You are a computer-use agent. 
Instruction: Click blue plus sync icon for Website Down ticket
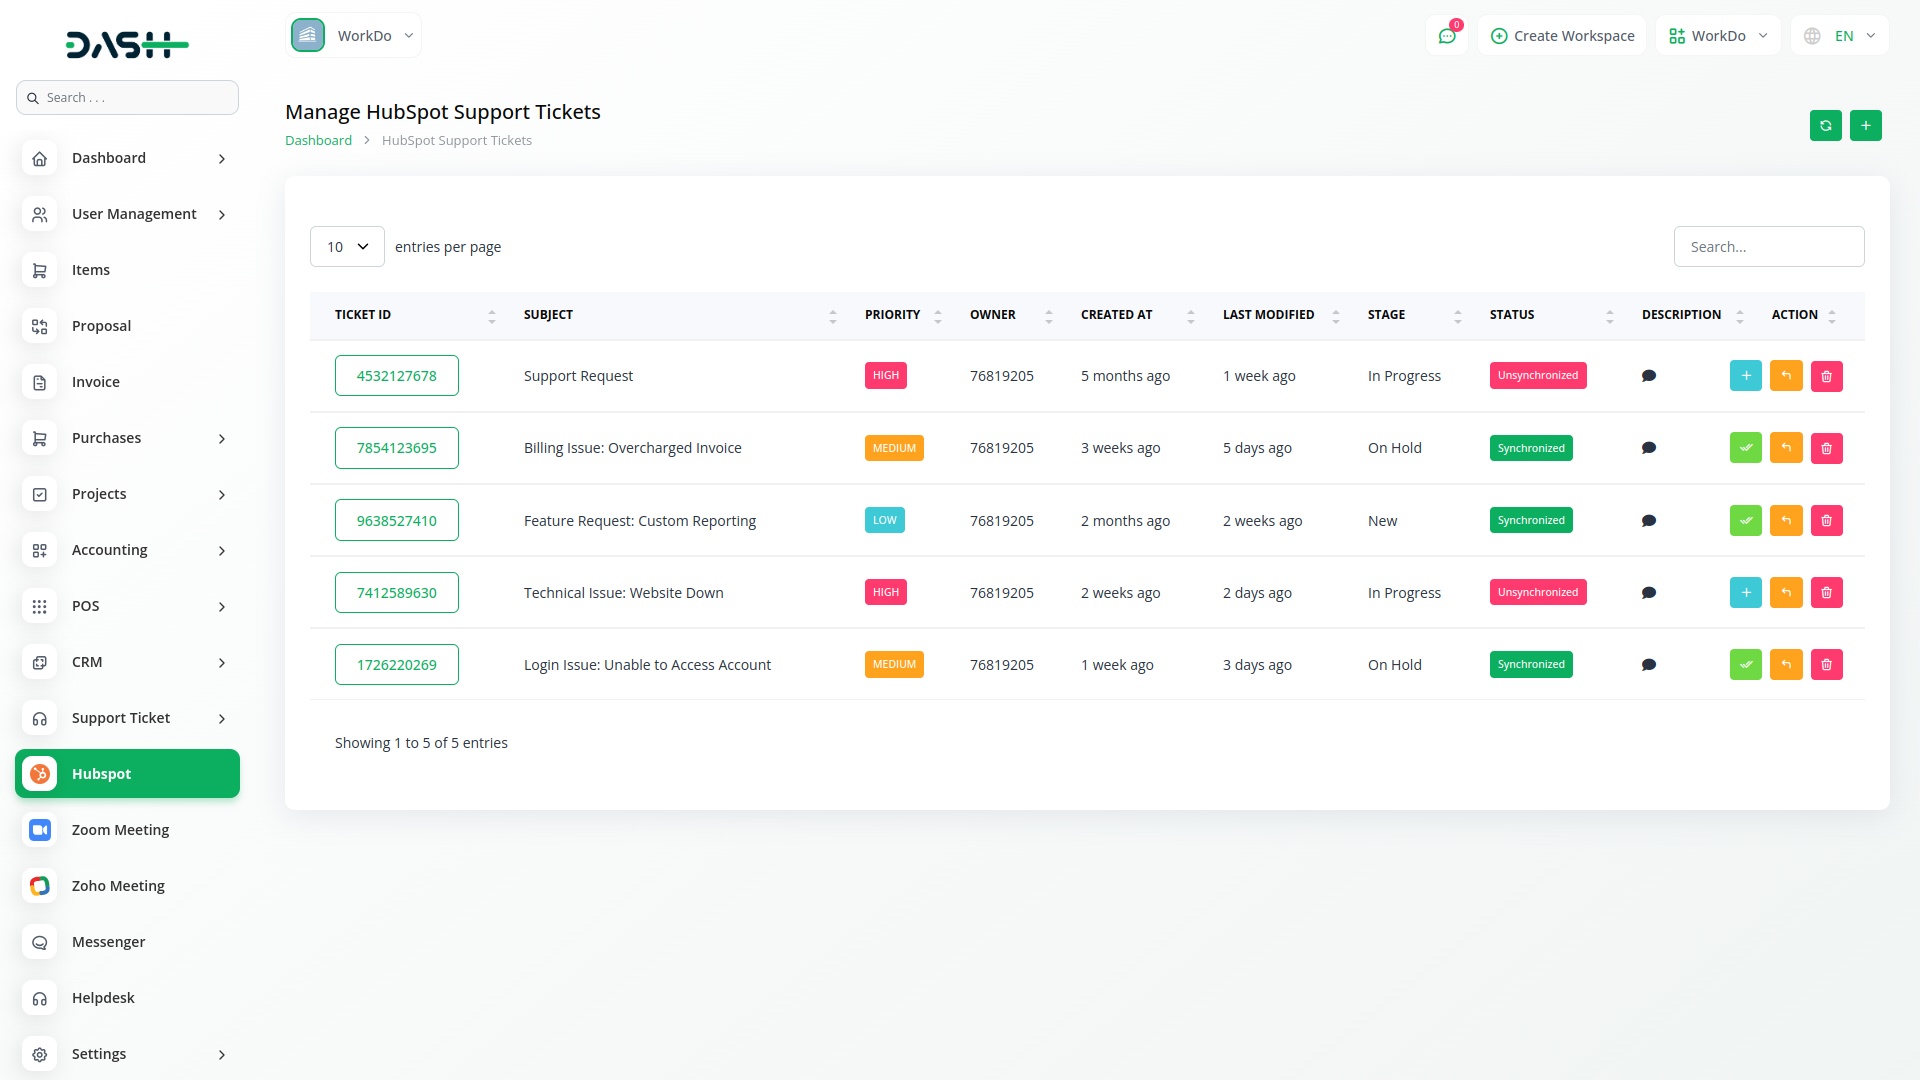click(1745, 593)
